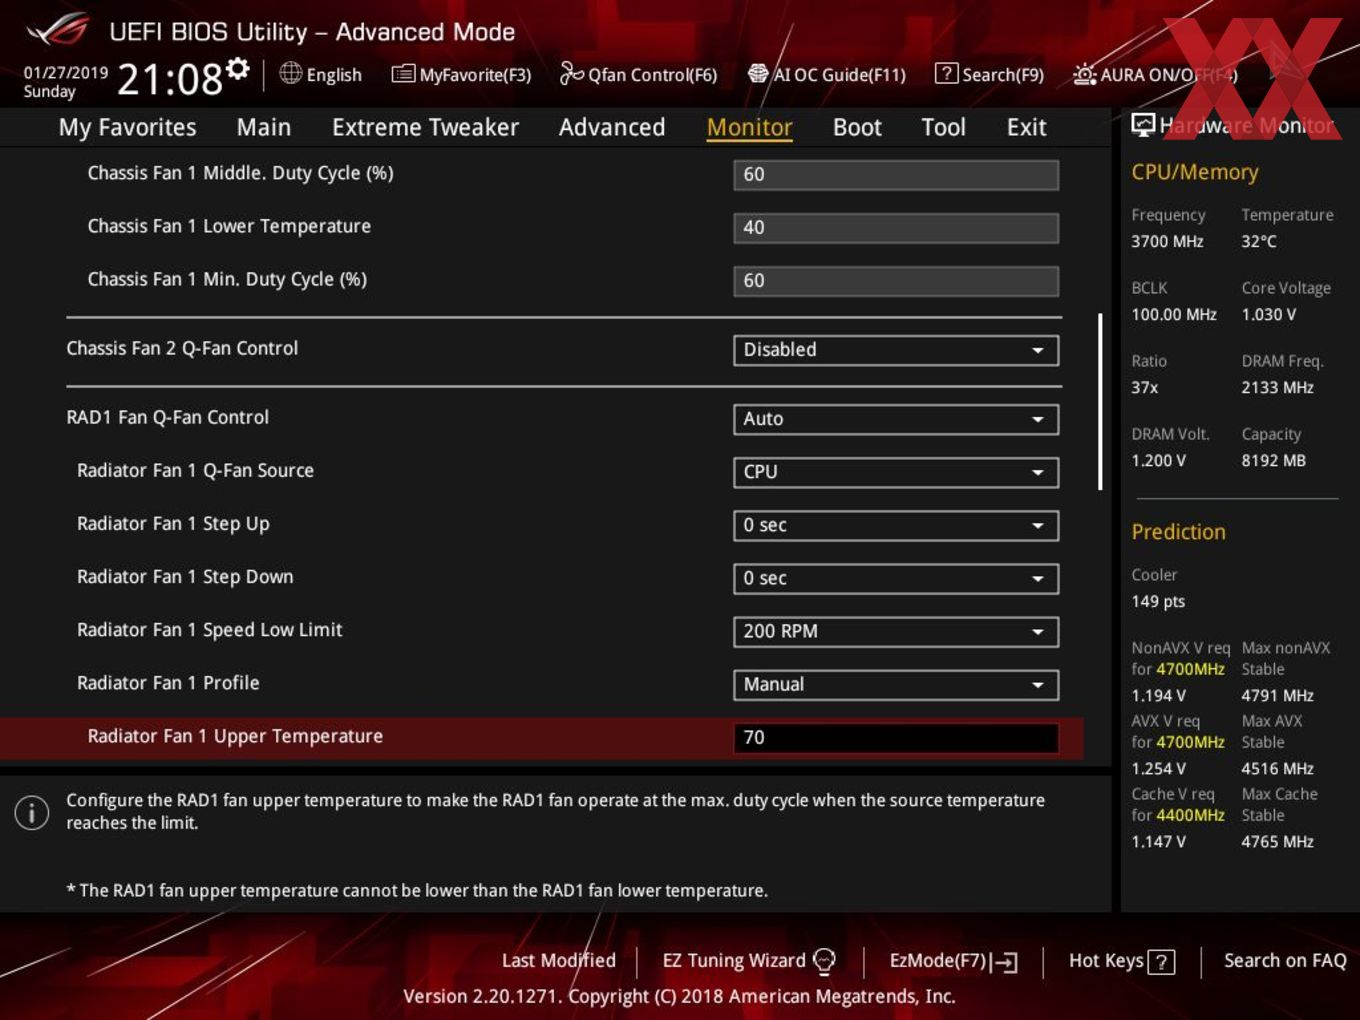
Task: Open the clock settings gear icon
Action: (237, 68)
